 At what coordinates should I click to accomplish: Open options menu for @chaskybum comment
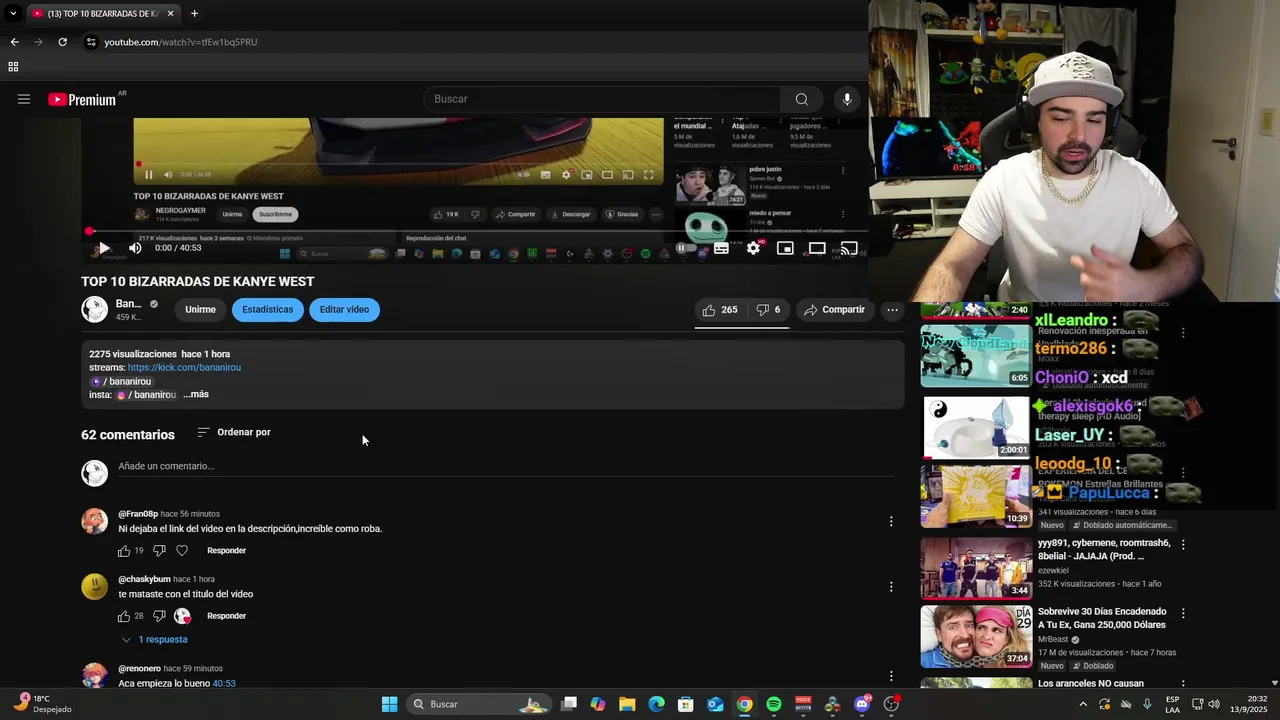click(891, 587)
